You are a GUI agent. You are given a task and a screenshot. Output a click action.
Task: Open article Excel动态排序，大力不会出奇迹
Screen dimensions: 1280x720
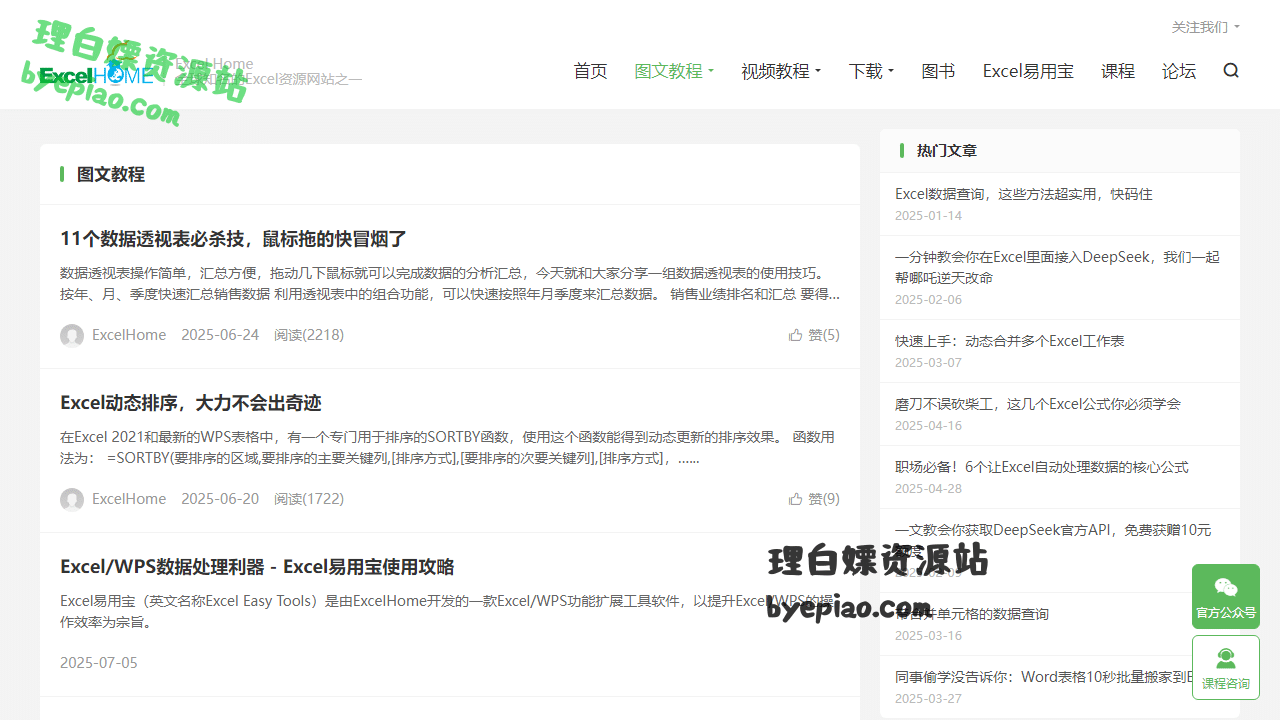pyautogui.click(x=191, y=403)
